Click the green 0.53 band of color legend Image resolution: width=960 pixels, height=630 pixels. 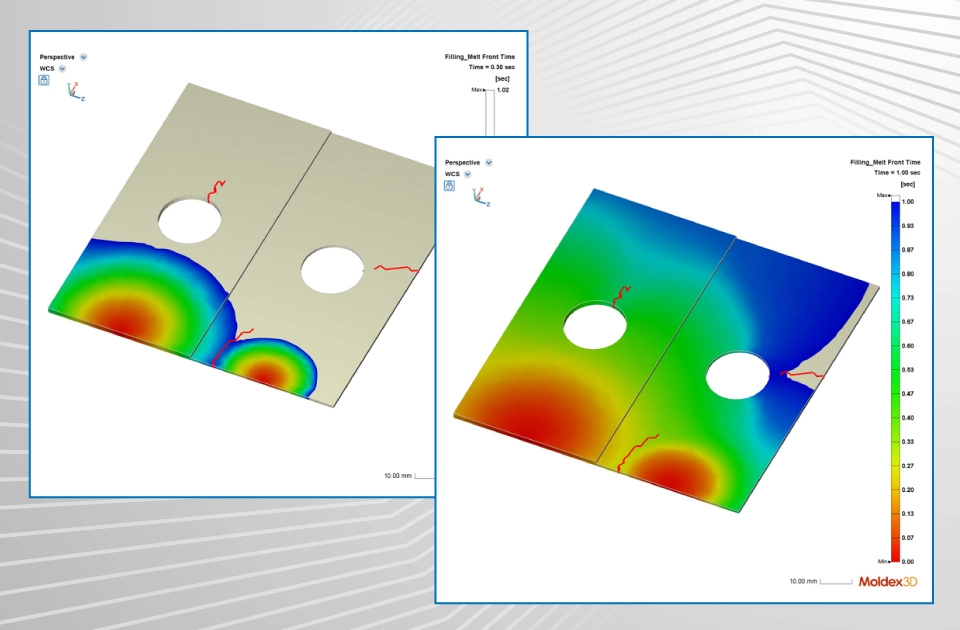[895, 369]
